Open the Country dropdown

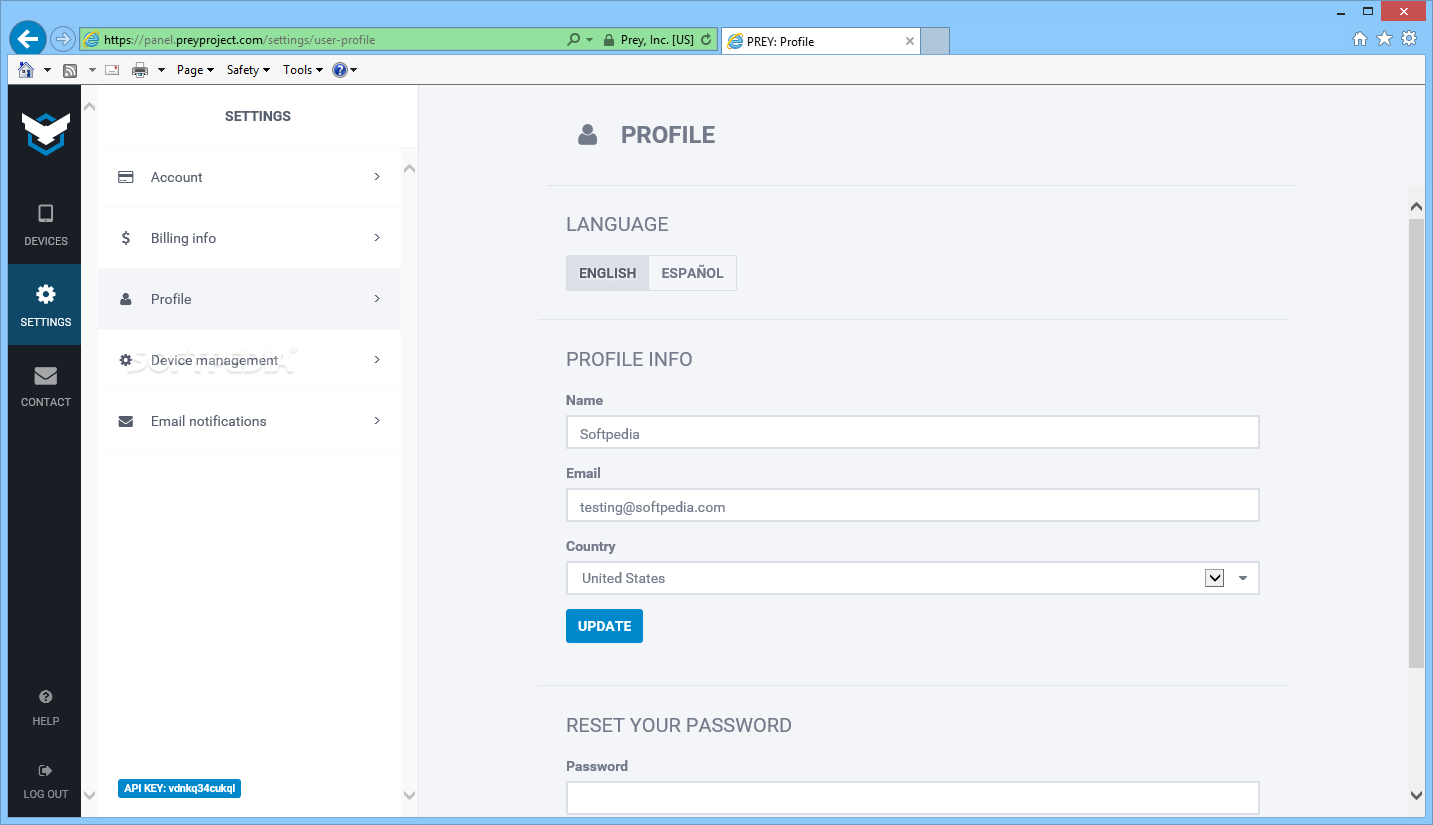(x=912, y=578)
